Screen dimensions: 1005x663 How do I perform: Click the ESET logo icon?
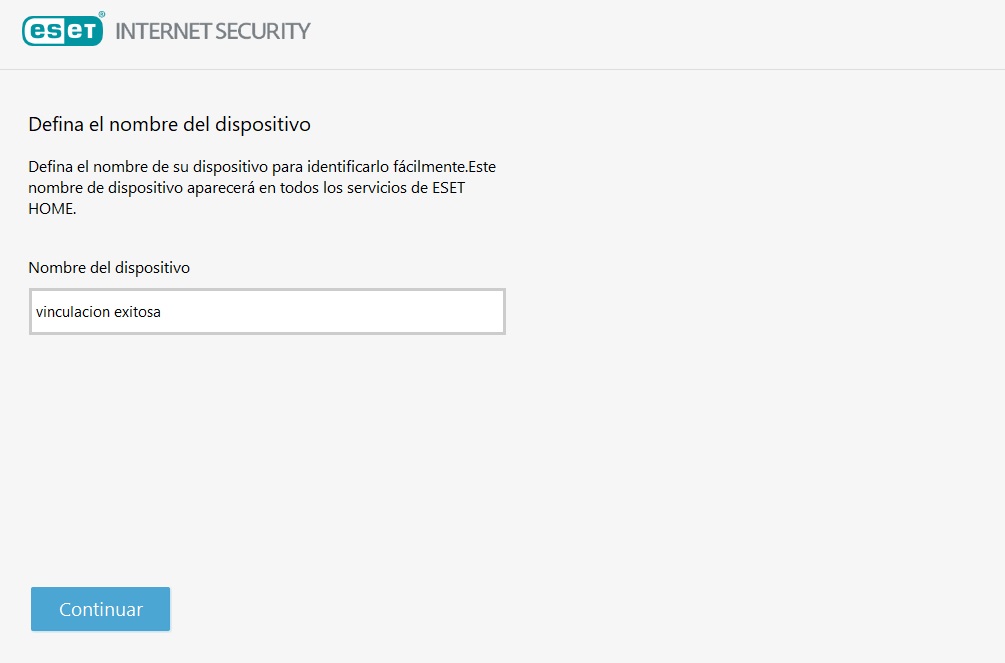click(x=62, y=31)
